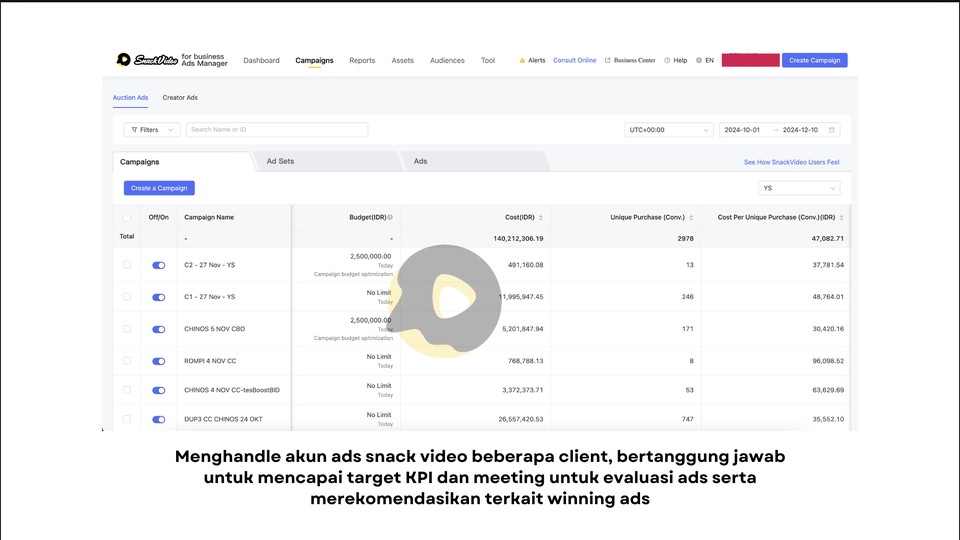Click the globe EN language icon
This screenshot has height=540, width=960.
click(x=699, y=61)
